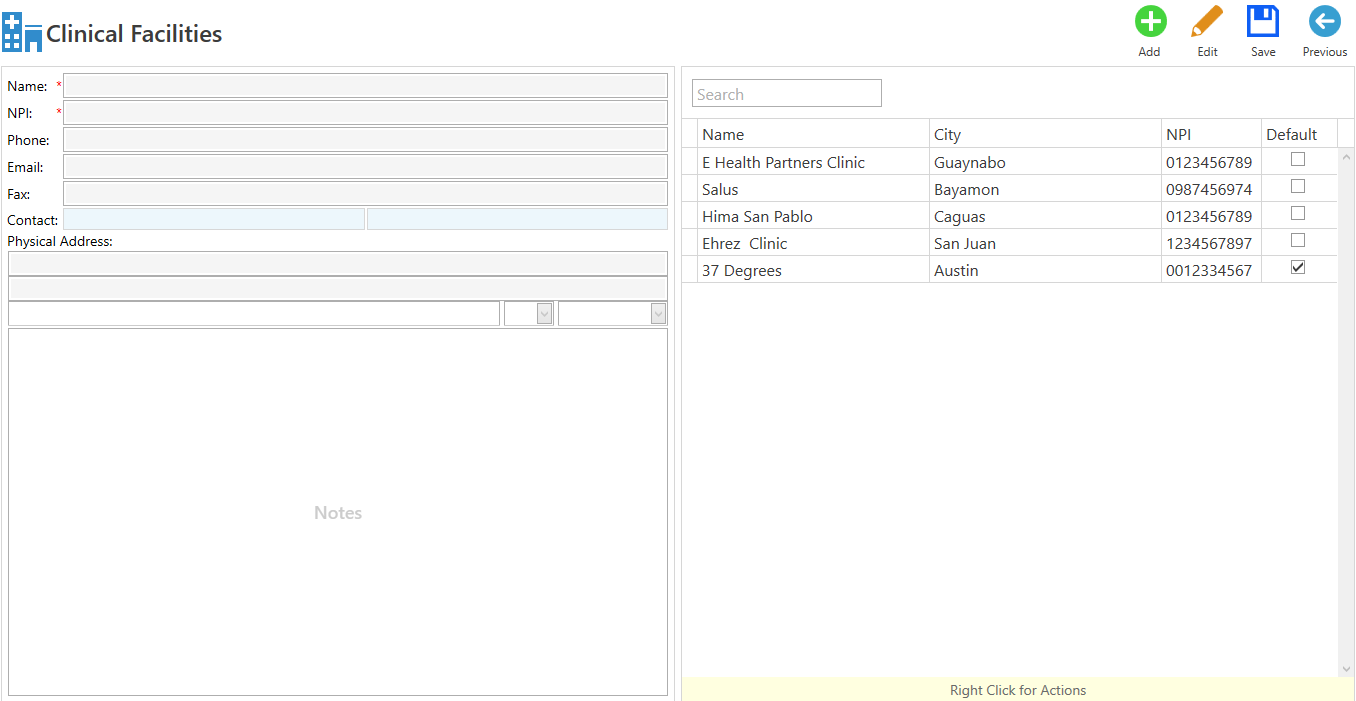The height and width of the screenshot is (701, 1356).
Task: Click the facility list scrollbar
Action: (1345, 400)
